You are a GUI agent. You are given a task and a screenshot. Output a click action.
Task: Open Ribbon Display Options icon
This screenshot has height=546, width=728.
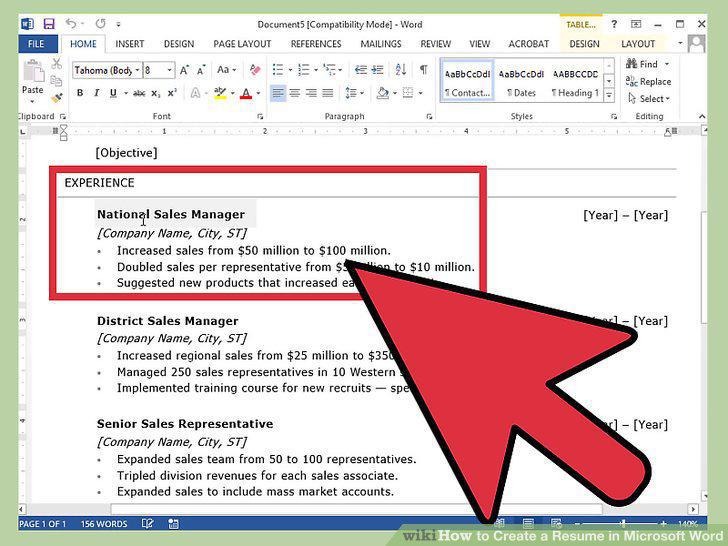pos(636,24)
